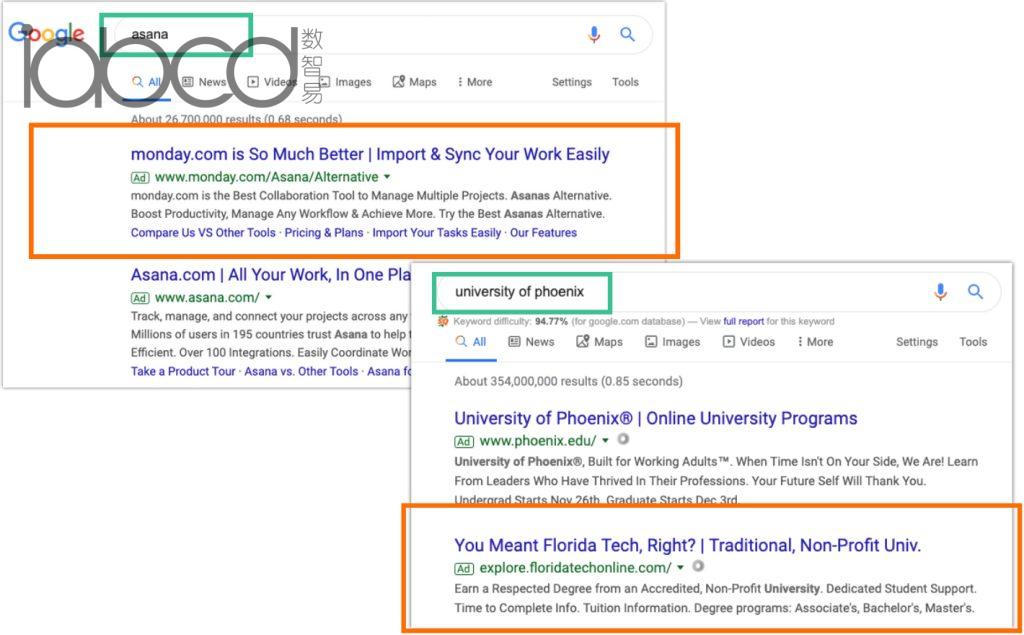Open Our Features sitelink
This screenshot has width=1024, height=635.
pyautogui.click(x=543, y=233)
